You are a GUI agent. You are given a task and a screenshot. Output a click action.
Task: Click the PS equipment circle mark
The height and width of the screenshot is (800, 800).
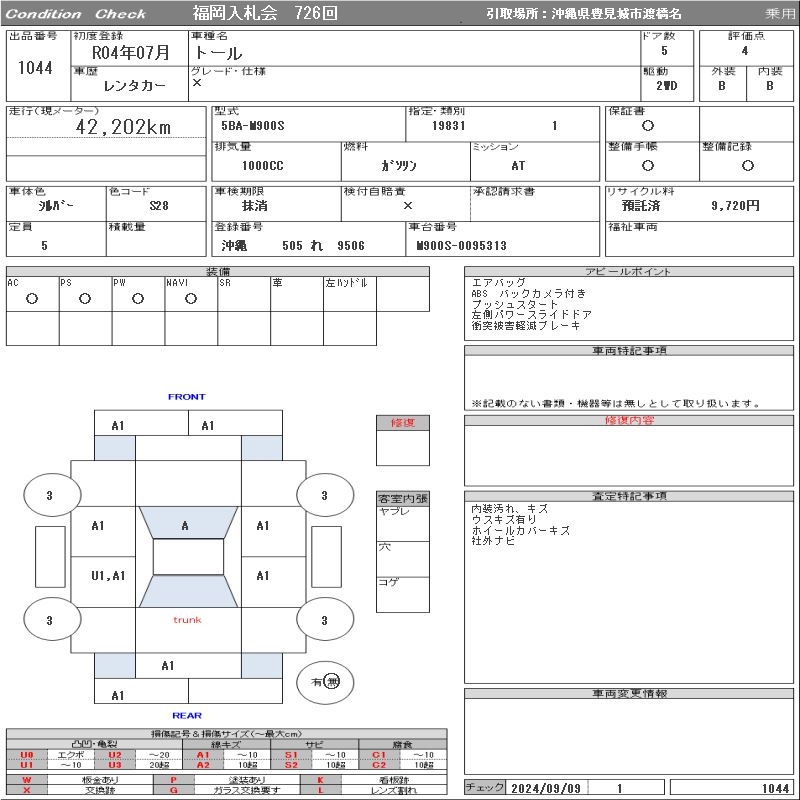click(x=85, y=299)
